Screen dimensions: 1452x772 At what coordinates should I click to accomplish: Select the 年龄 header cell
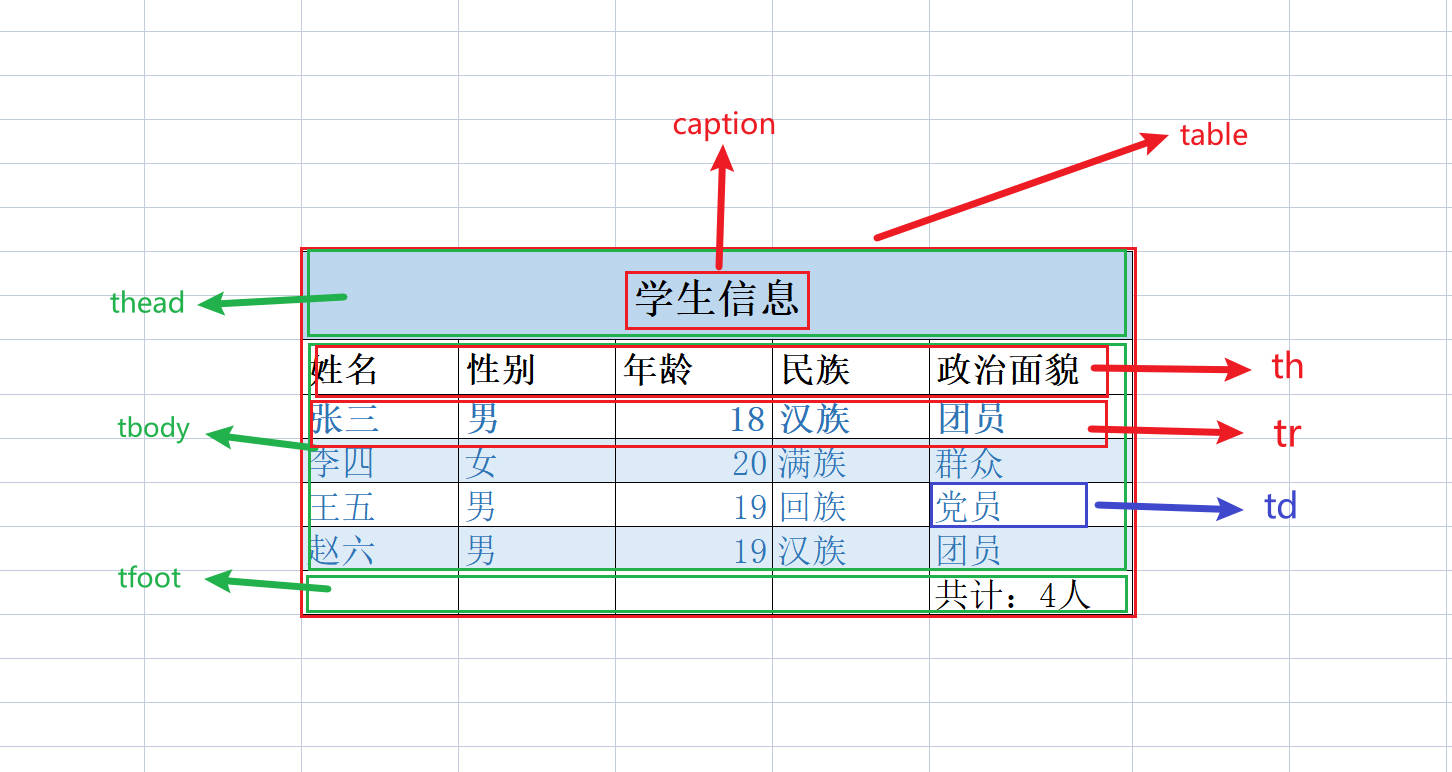pyautogui.click(x=694, y=370)
